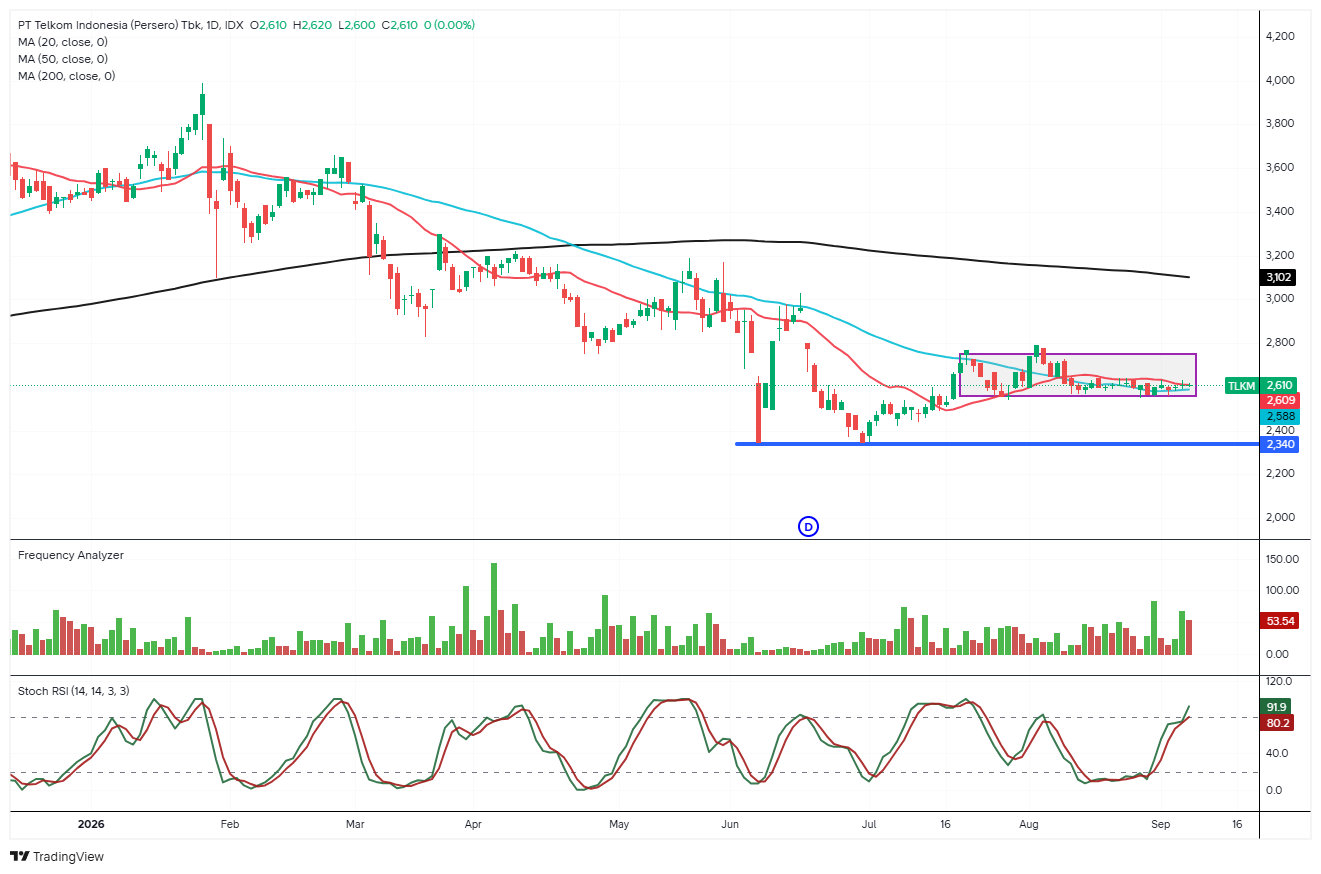1321x874 pixels.
Task: Click the 3,600 price axis label
Action: pos(1281,167)
